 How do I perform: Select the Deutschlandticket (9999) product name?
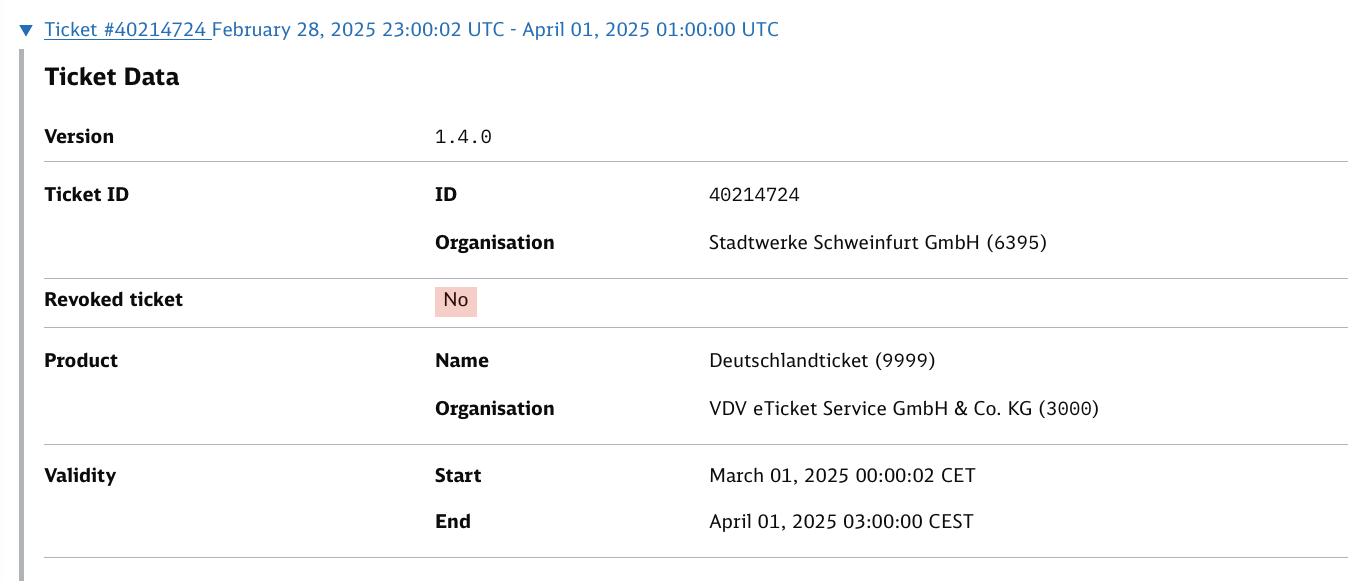click(822, 360)
